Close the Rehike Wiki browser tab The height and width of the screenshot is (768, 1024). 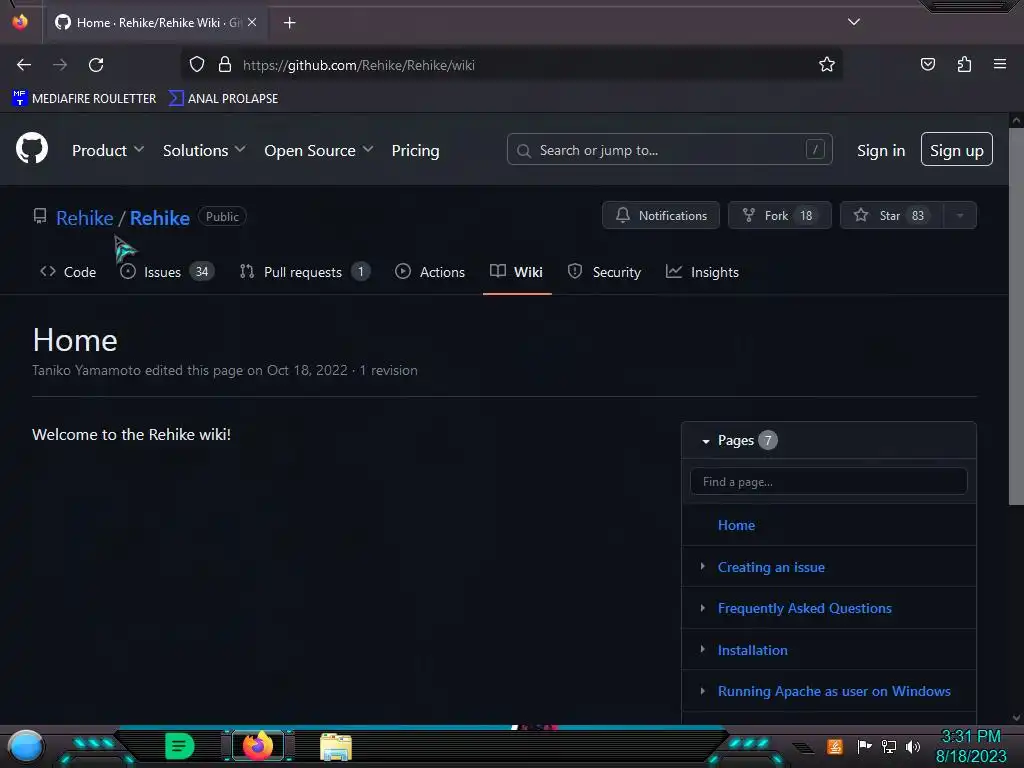(x=252, y=22)
